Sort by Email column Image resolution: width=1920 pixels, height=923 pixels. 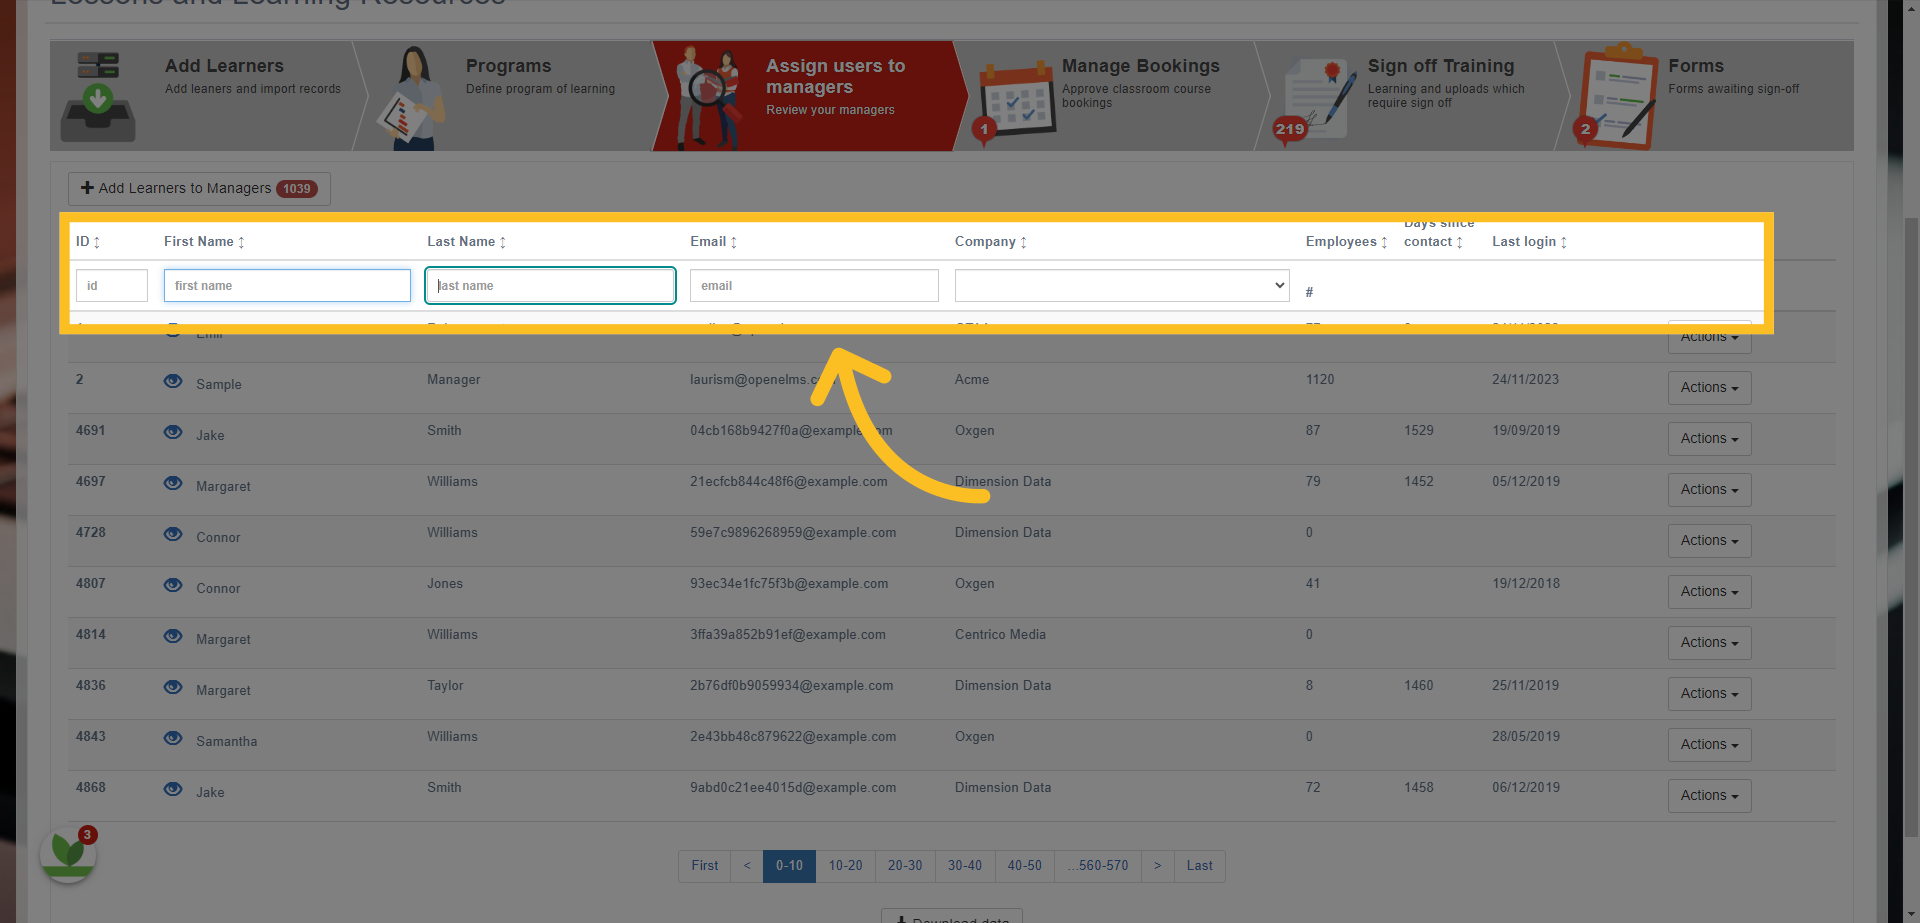coord(713,242)
